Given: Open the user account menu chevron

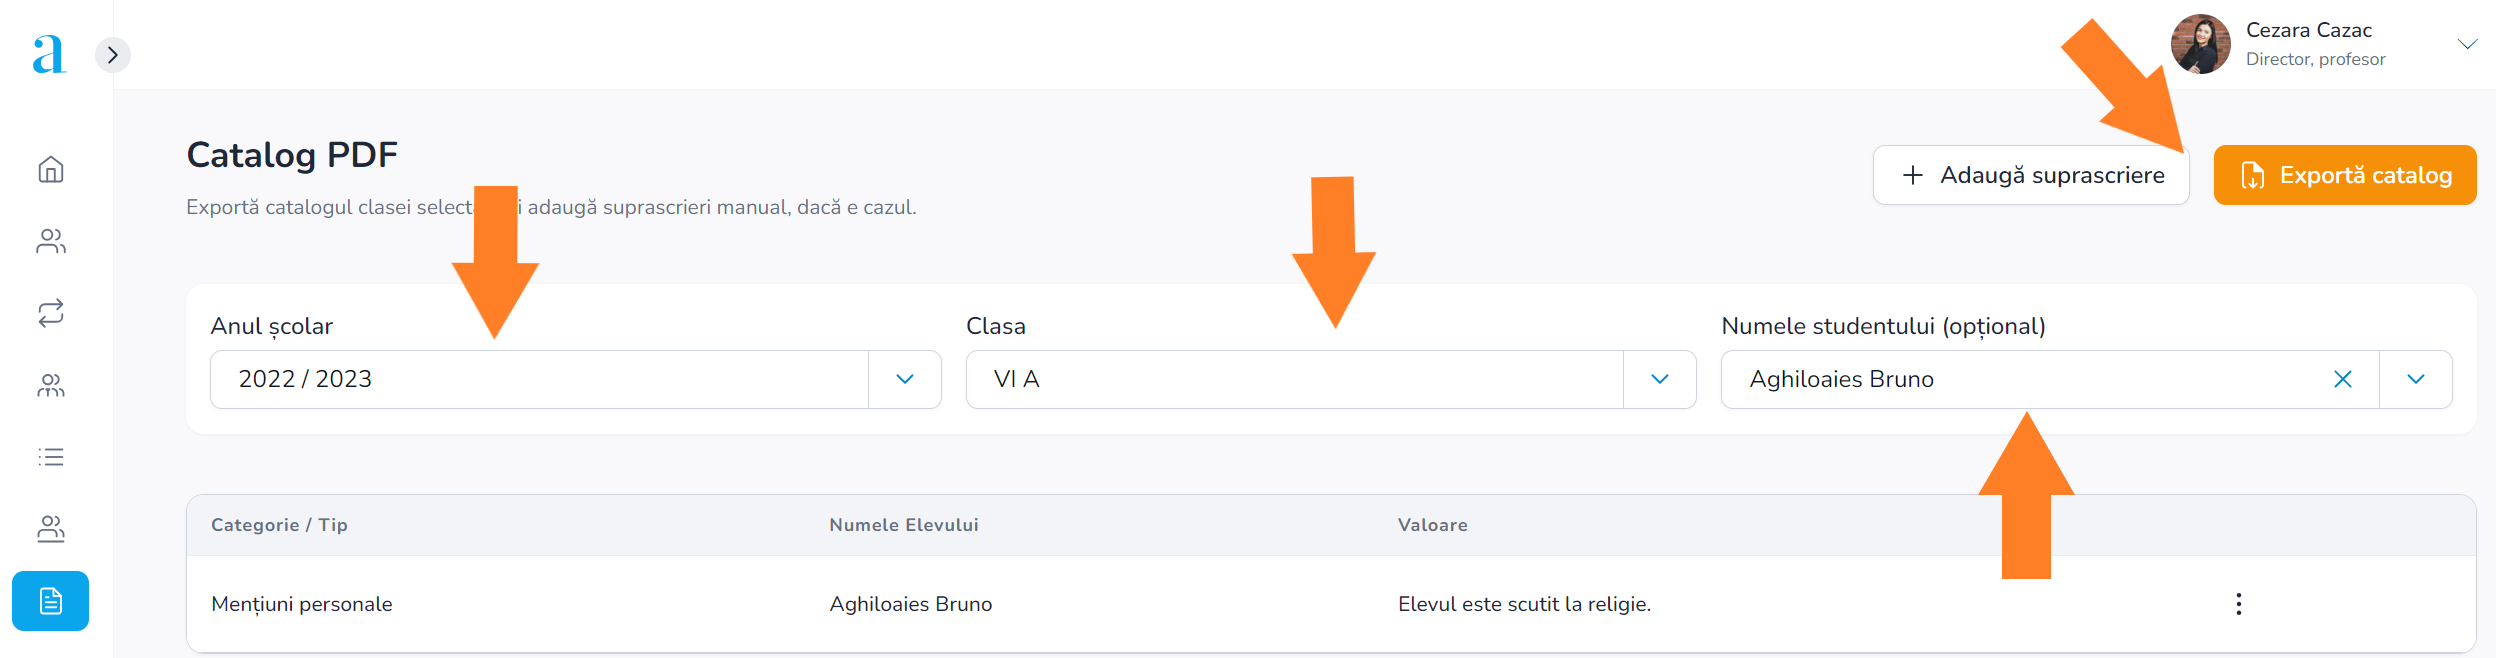Looking at the screenshot, I should pyautogui.click(x=2467, y=44).
